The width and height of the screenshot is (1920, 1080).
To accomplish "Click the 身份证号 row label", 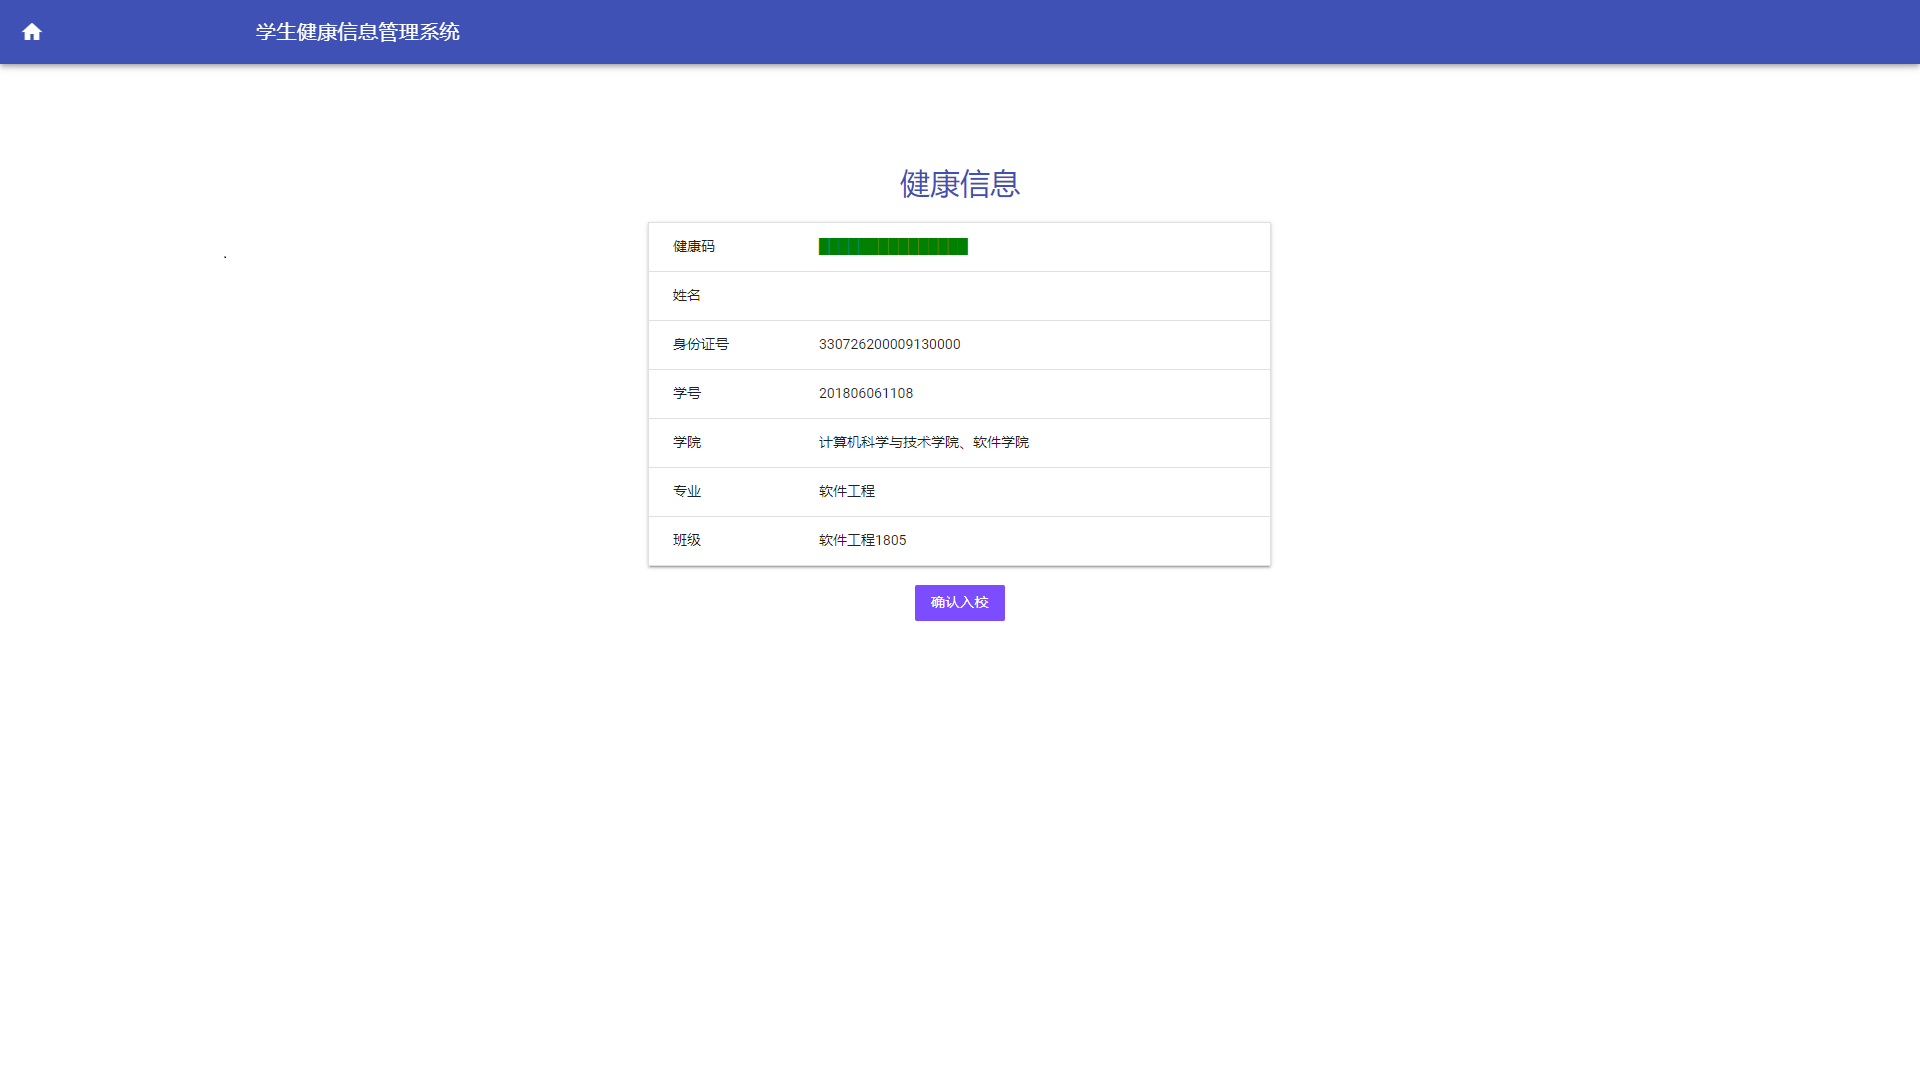I will [700, 345].
